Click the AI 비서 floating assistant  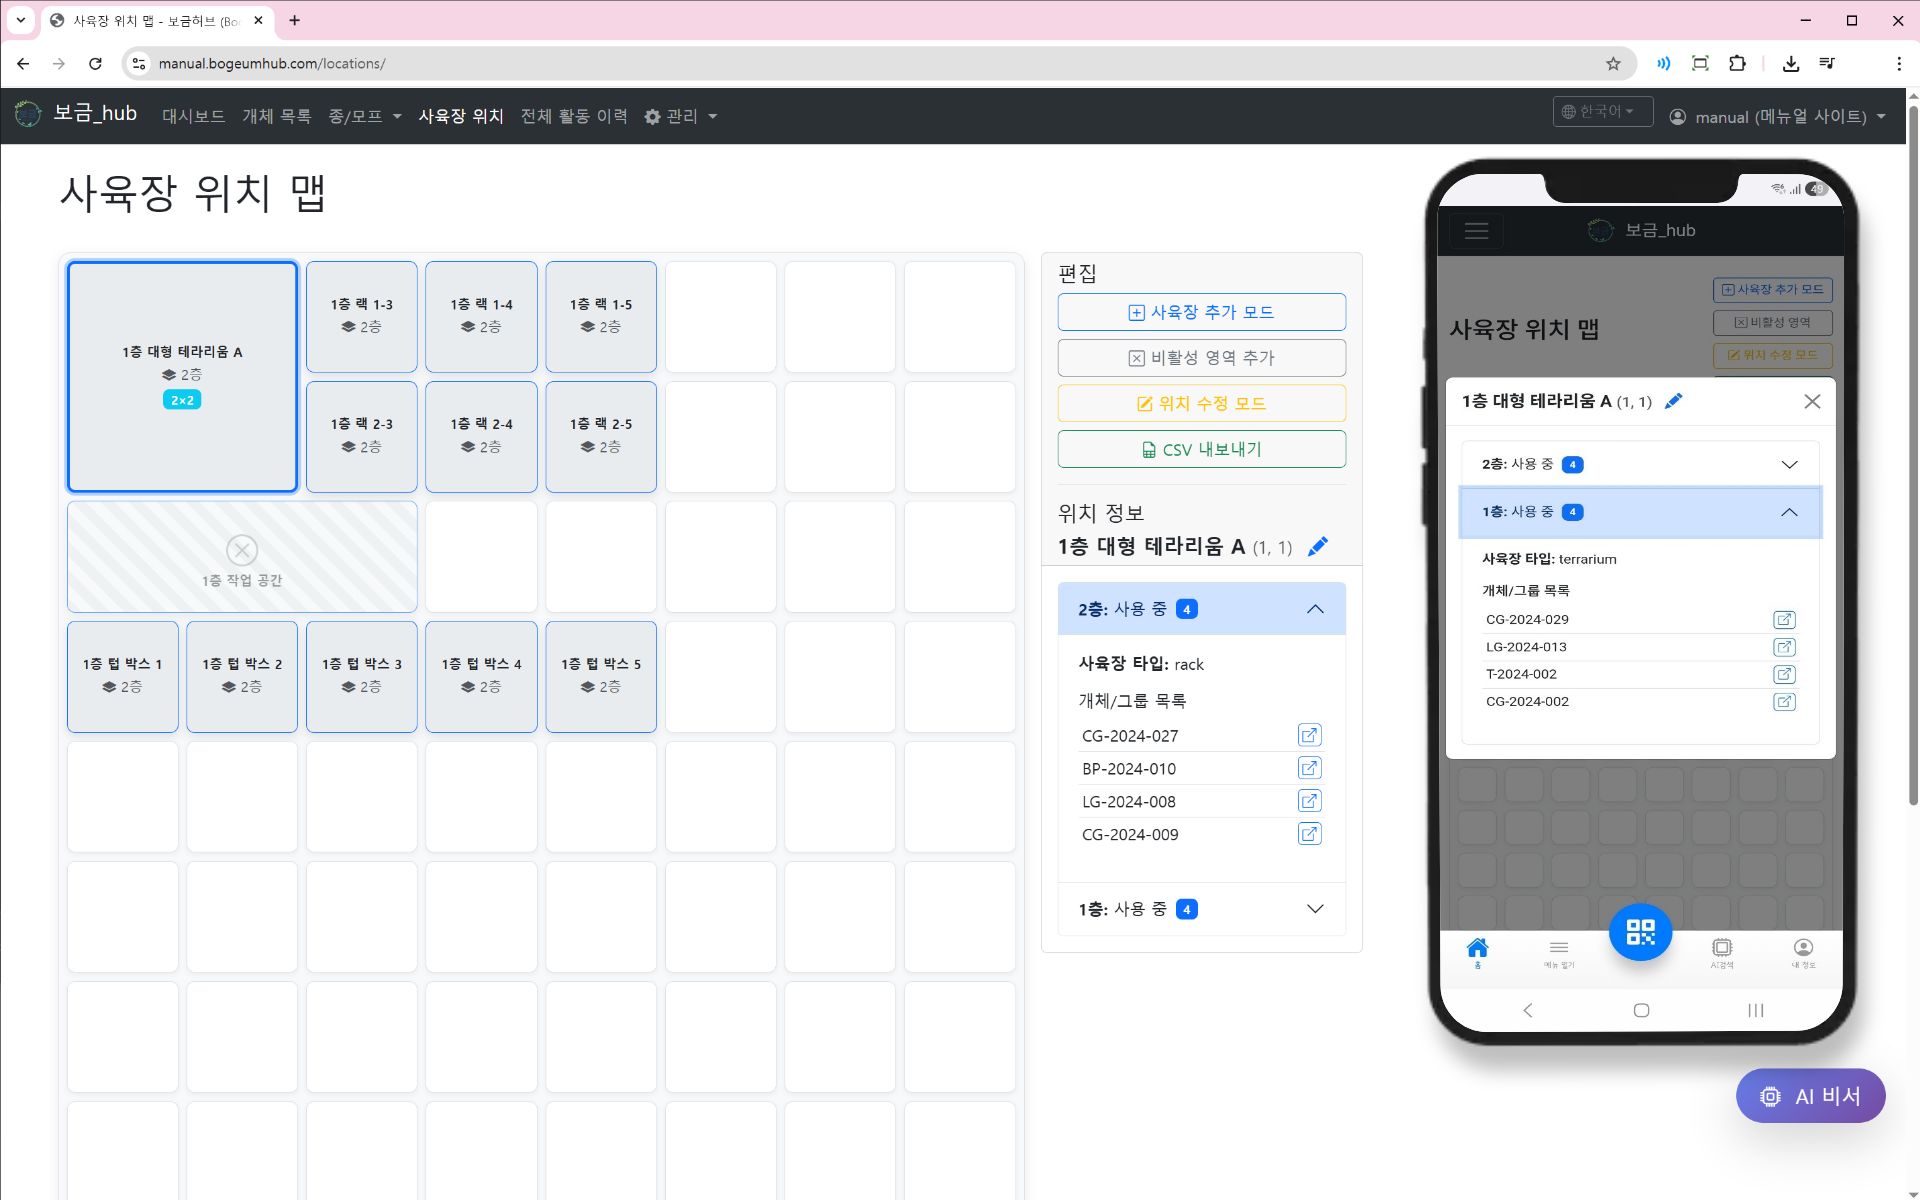click(1810, 1095)
